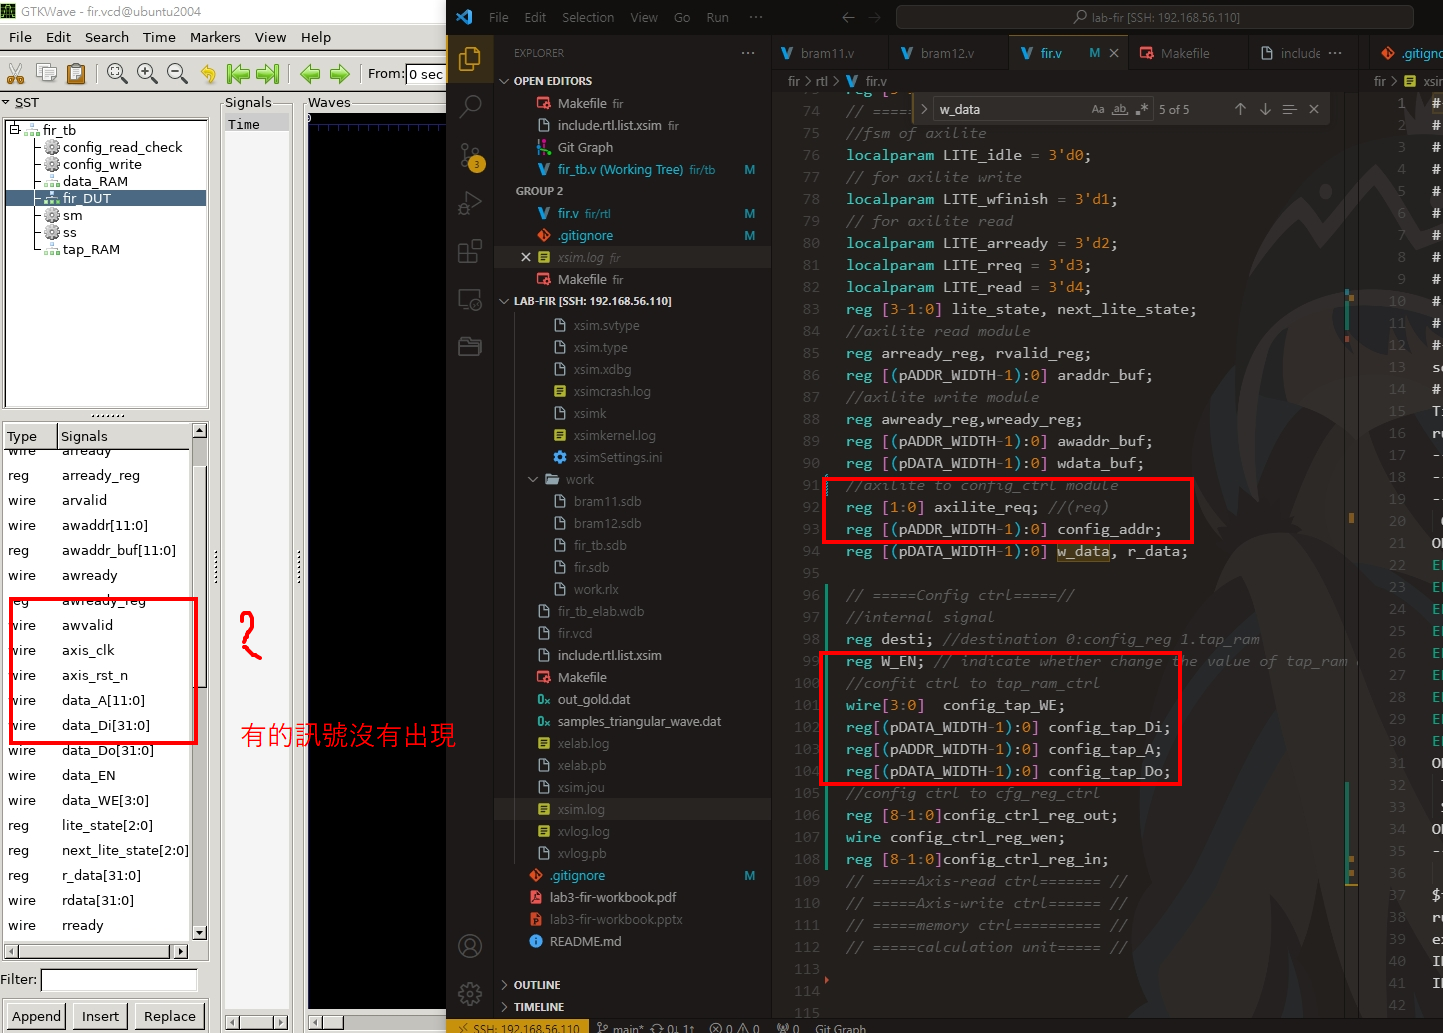
Task: Open the GTKWave Time menu
Action: coord(159,37)
